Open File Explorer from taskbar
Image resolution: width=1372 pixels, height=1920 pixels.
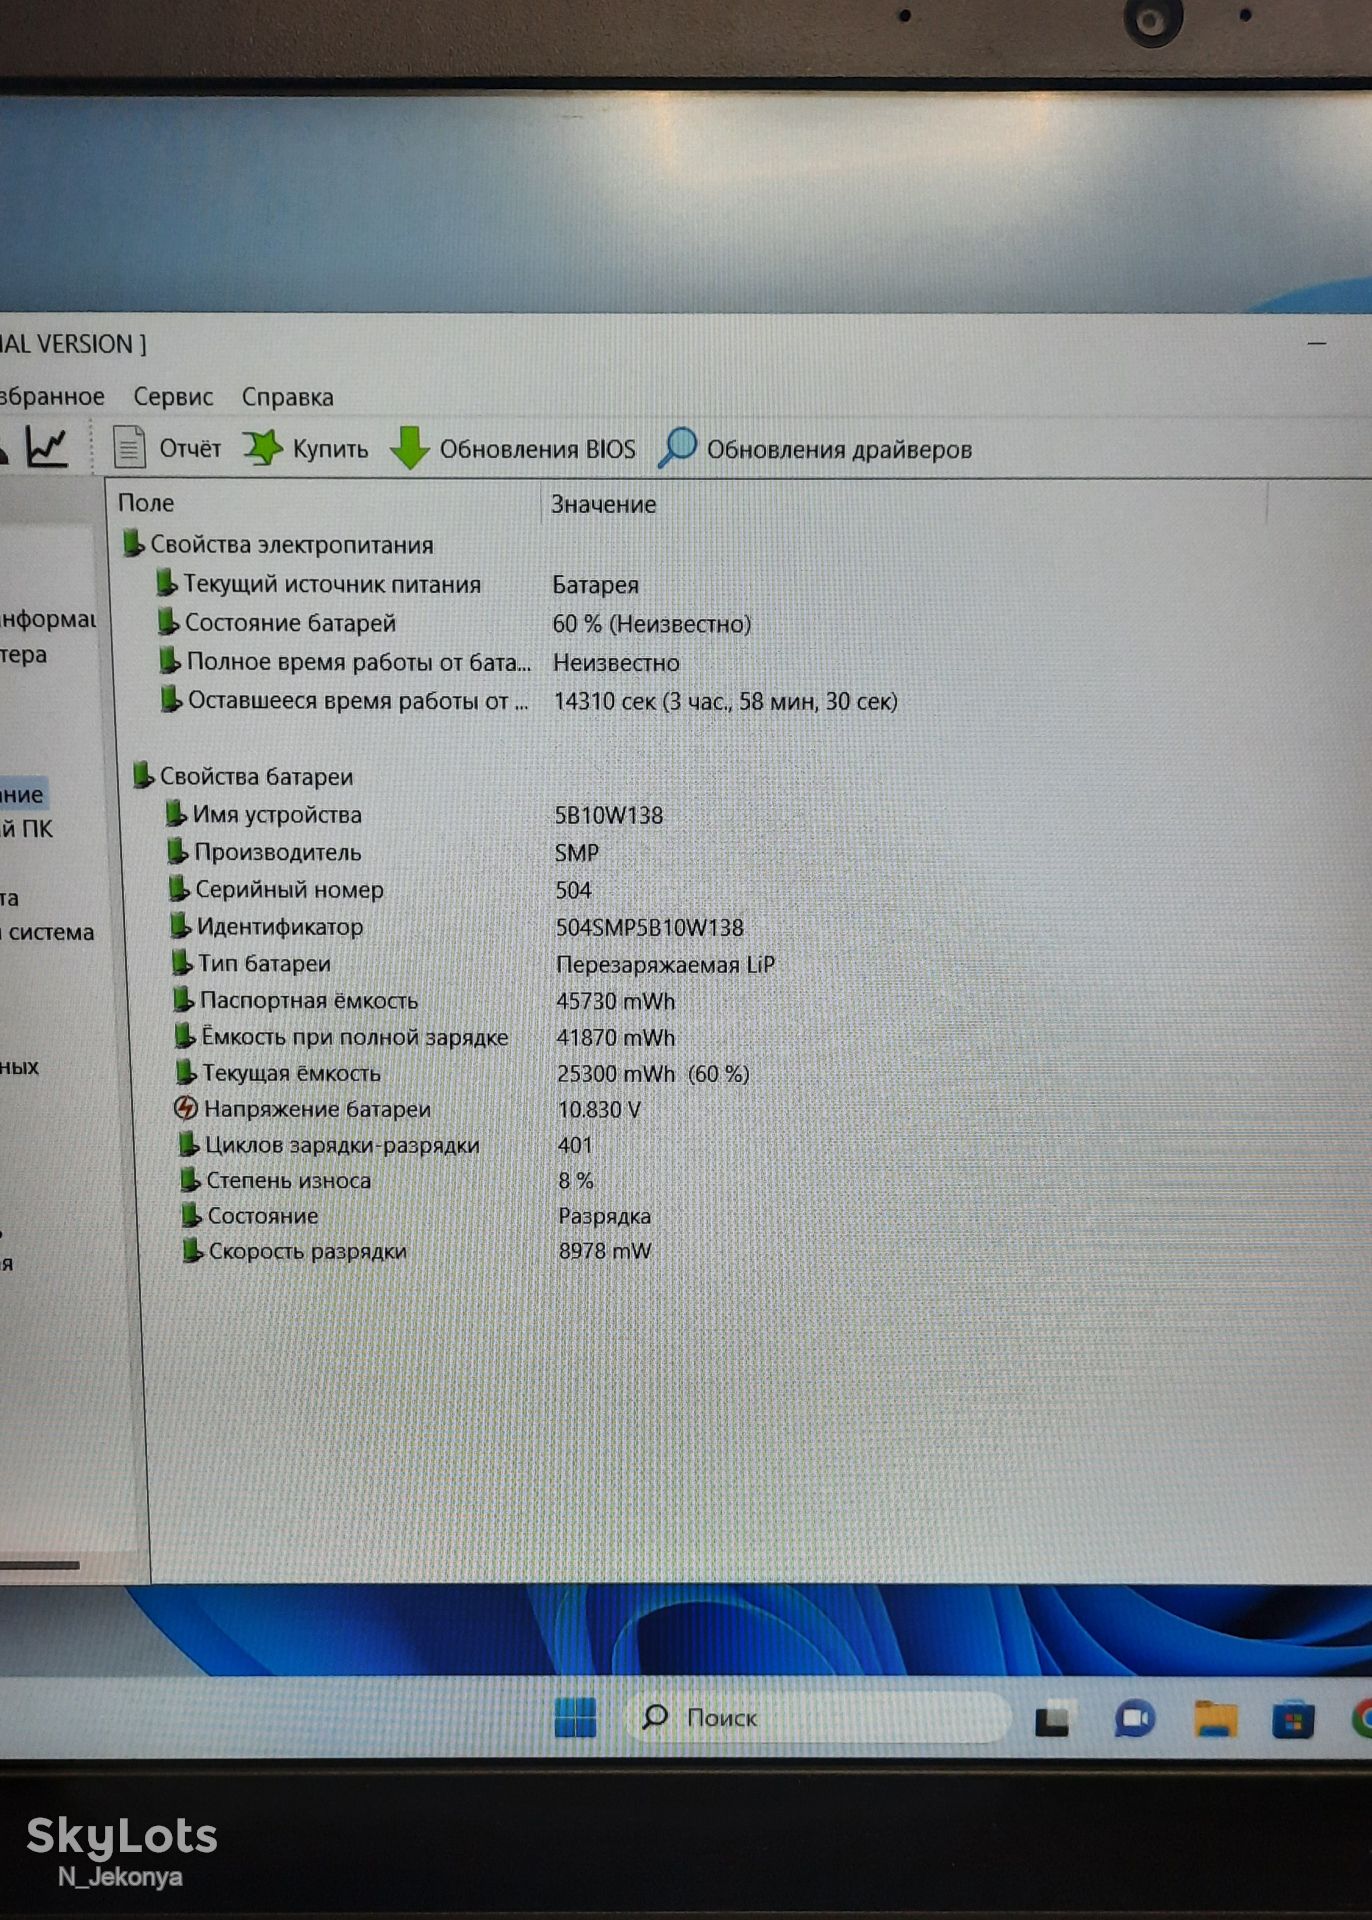click(x=1215, y=1719)
